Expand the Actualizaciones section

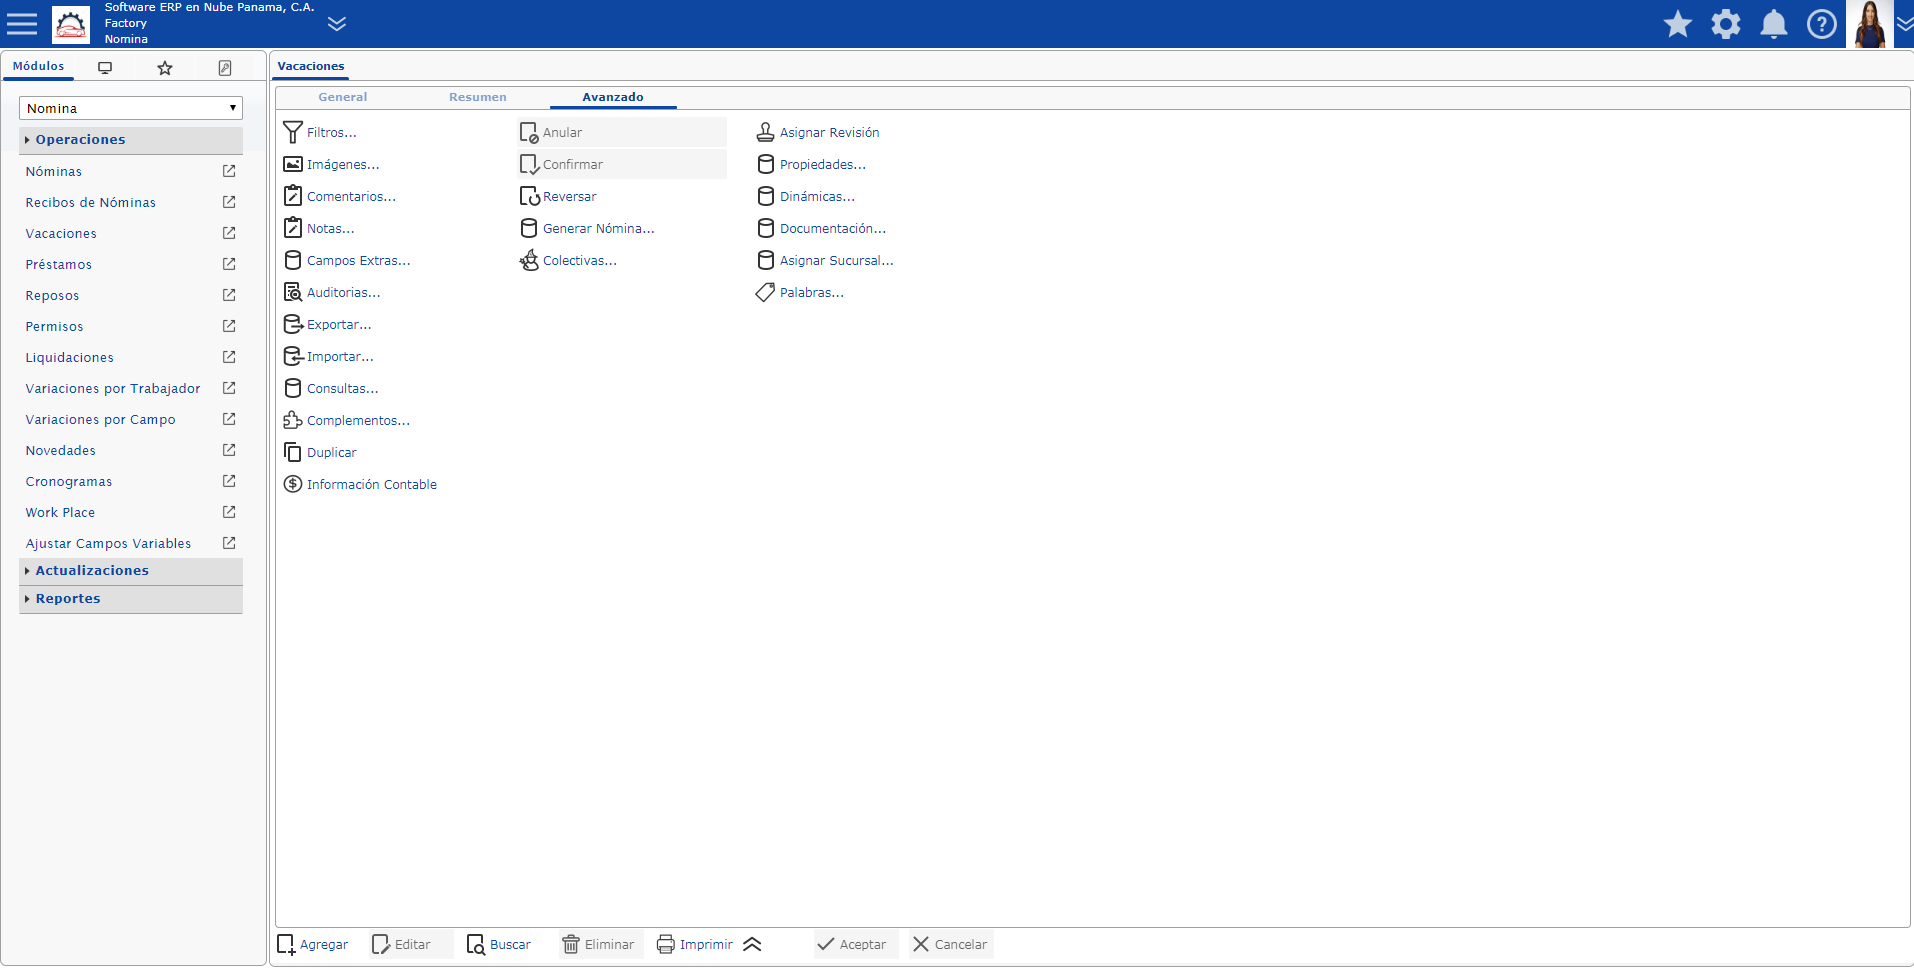pos(131,571)
